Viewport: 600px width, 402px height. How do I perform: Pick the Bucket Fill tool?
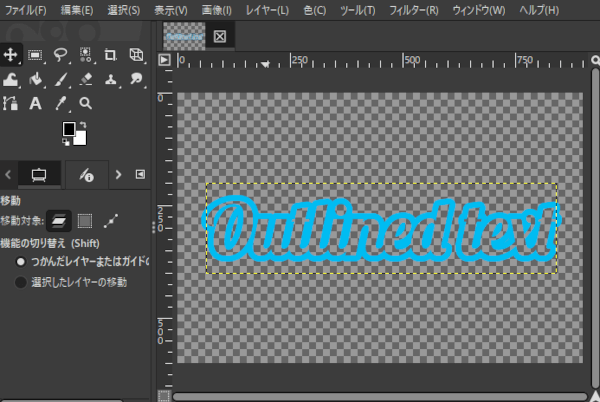pyautogui.click(x=35, y=79)
